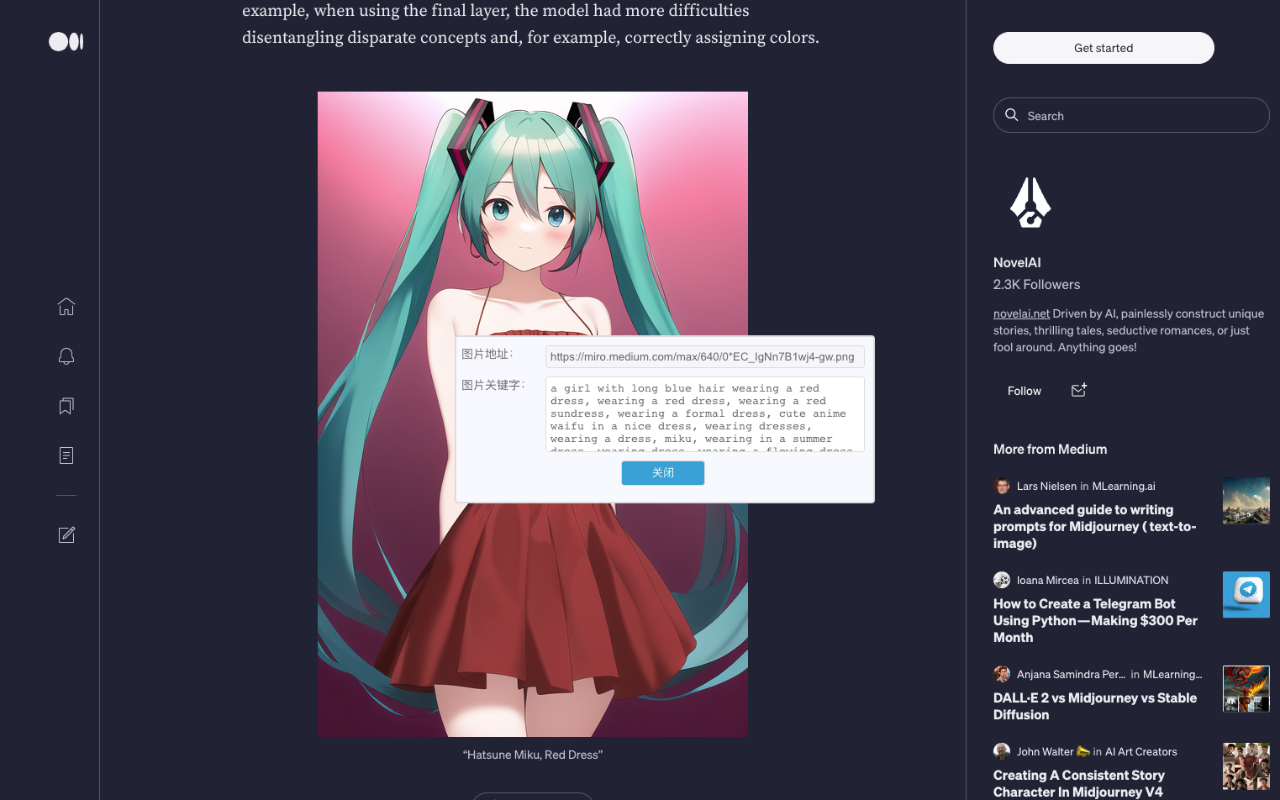Go to Home via sidebar house icon
The width and height of the screenshot is (1280, 800).
point(66,307)
